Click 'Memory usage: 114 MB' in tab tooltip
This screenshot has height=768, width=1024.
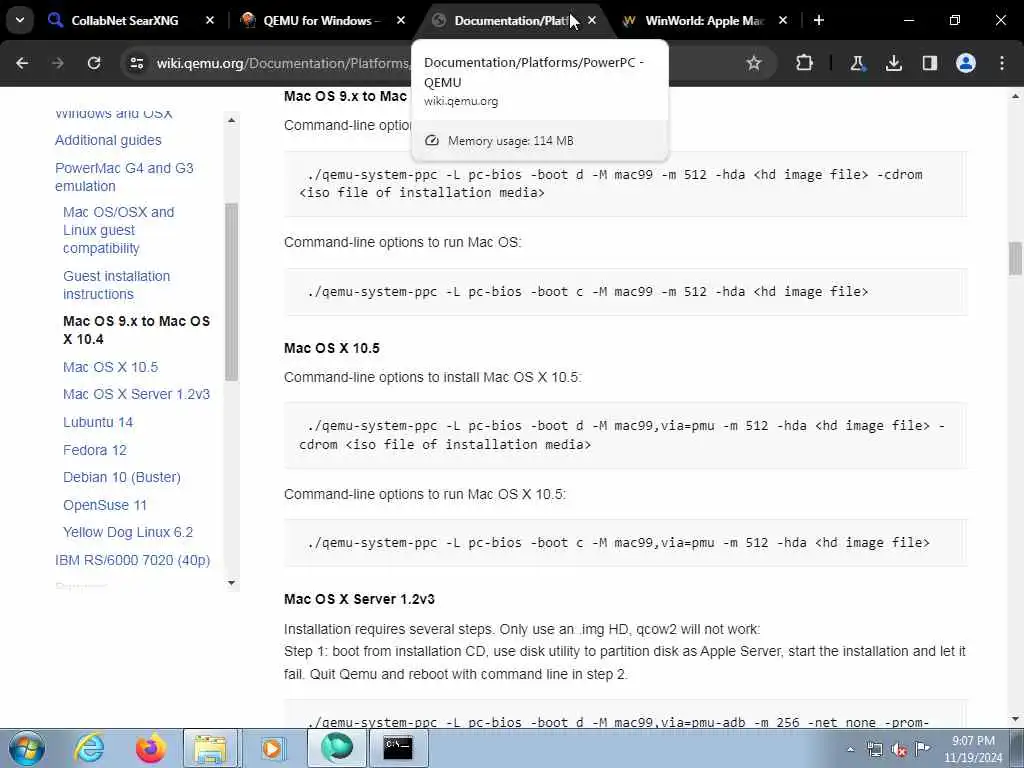(511, 140)
